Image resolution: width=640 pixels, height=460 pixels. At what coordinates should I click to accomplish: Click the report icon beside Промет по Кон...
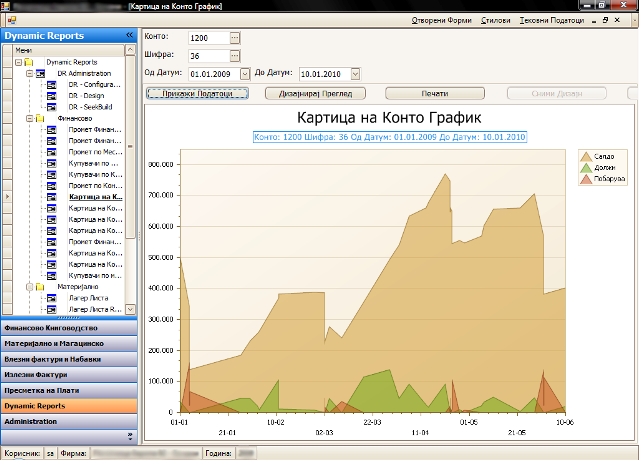coord(51,186)
